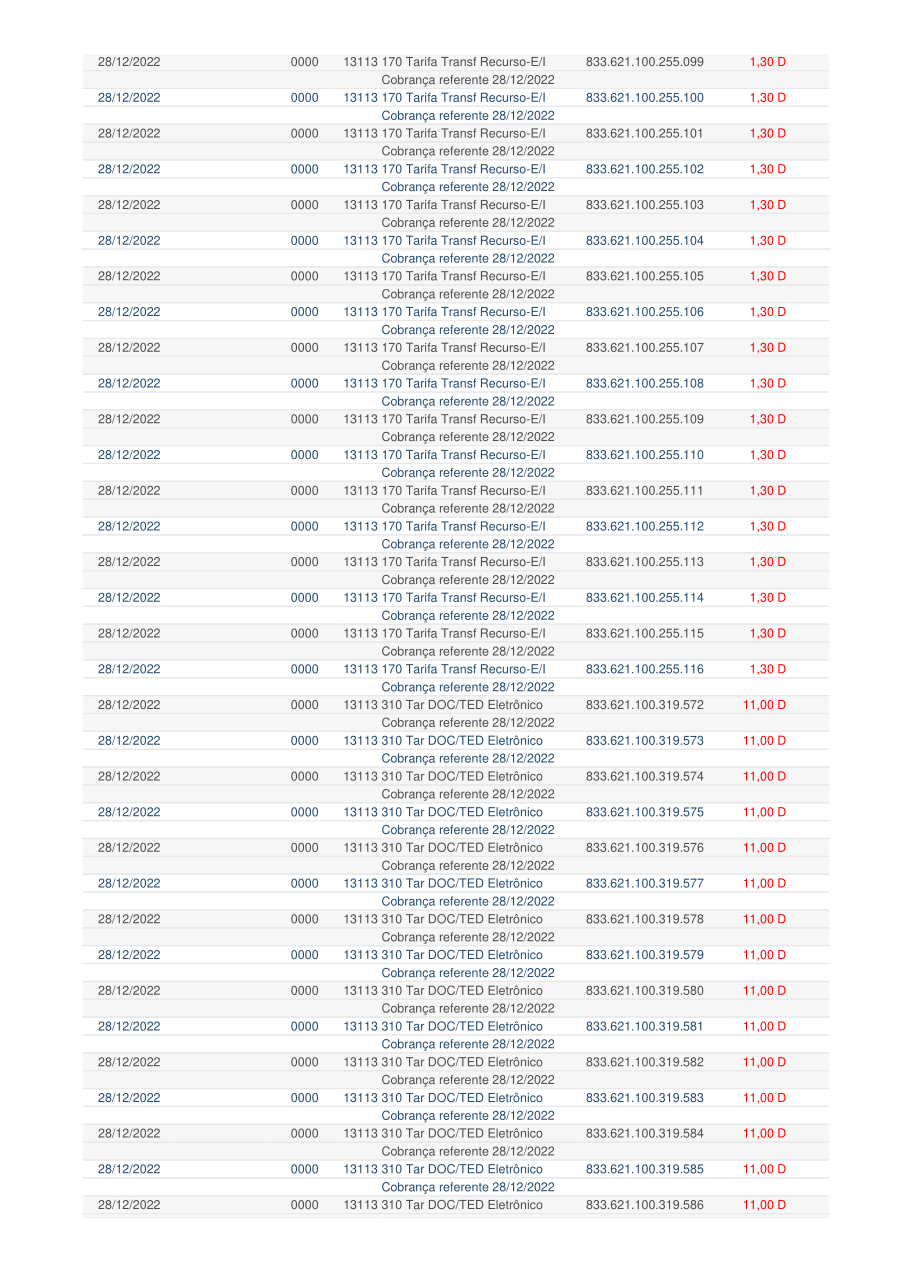Click the 1,30 D amount for document ending 255.101
The width and height of the screenshot is (900, 1273).
coord(767,133)
